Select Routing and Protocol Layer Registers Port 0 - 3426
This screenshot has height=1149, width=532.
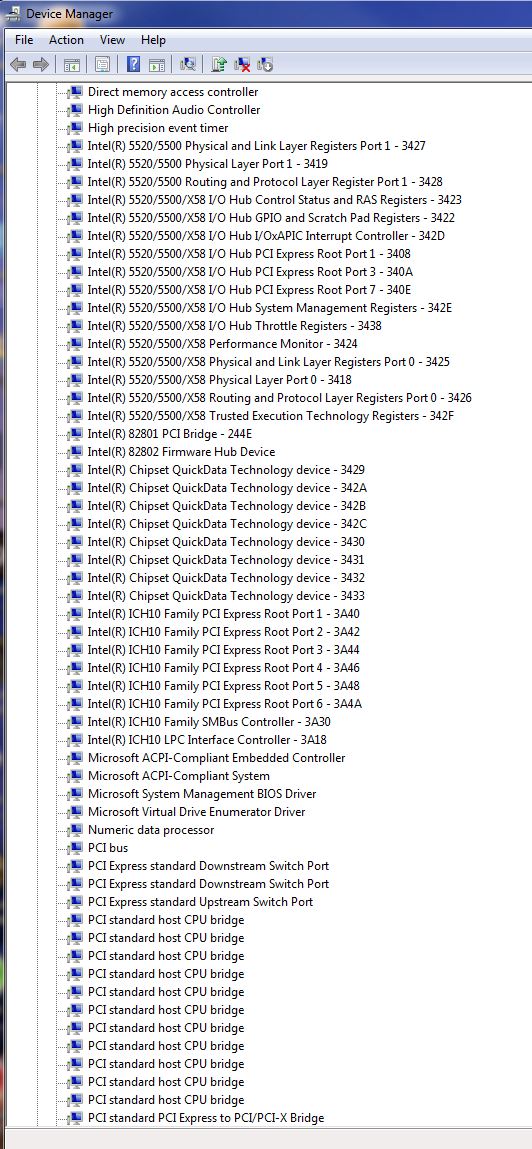click(x=279, y=398)
